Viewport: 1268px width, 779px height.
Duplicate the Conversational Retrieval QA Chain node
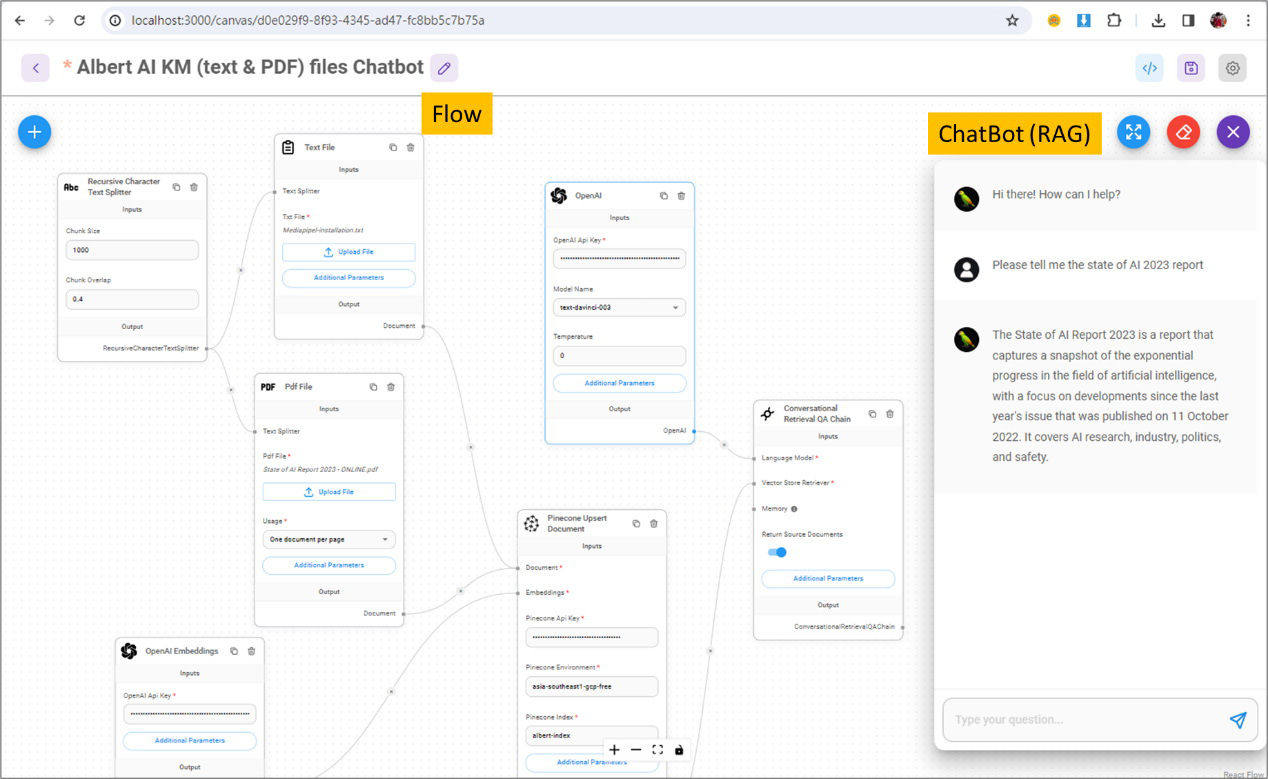(x=872, y=414)
